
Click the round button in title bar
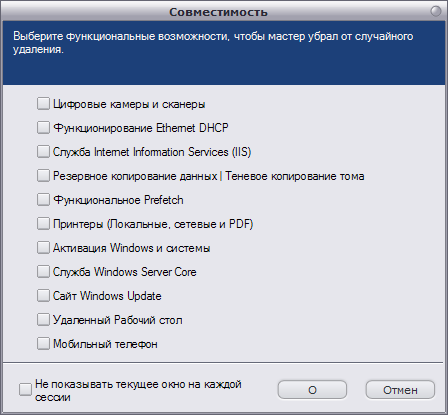436,11
